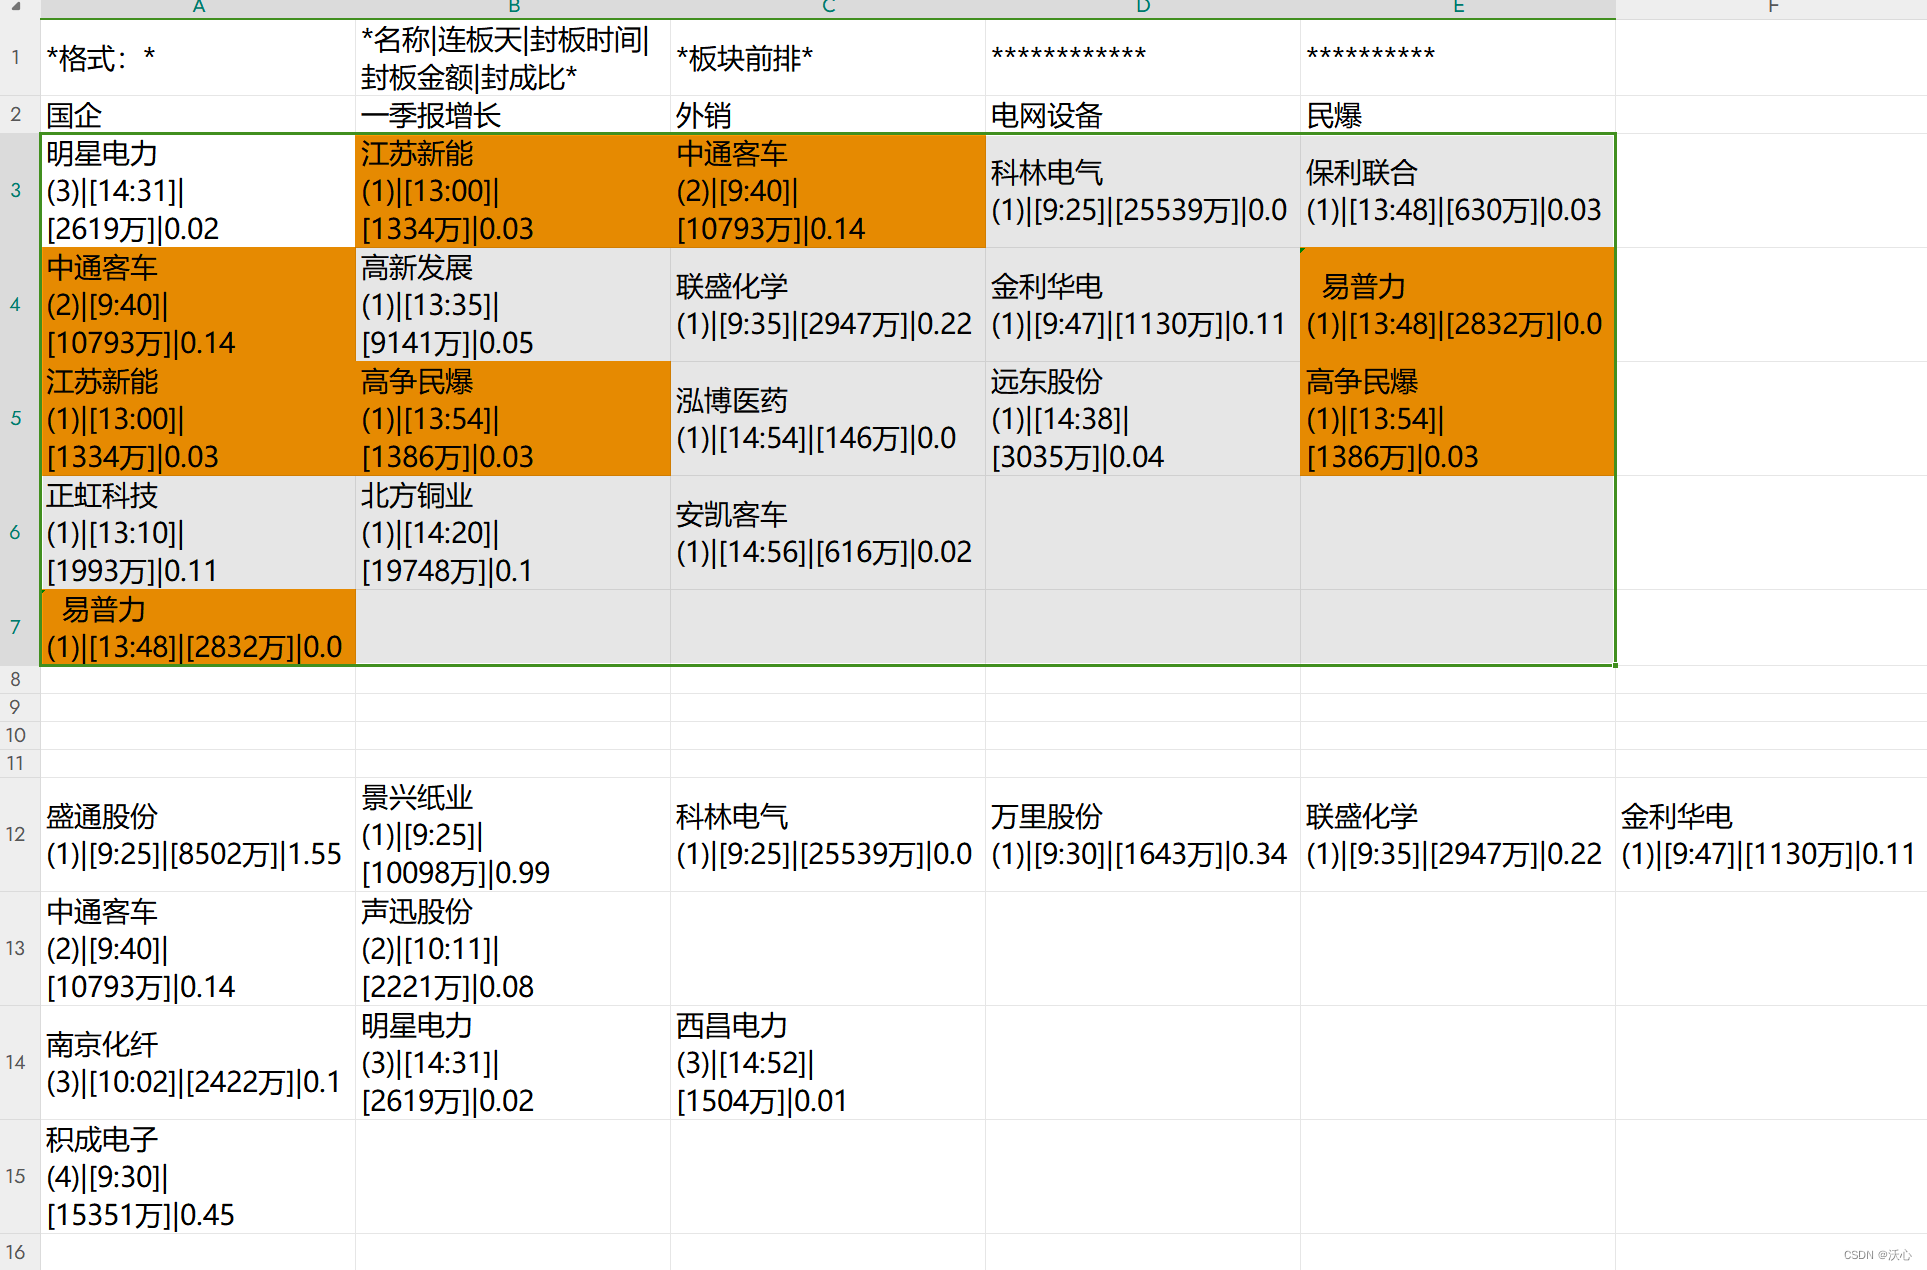Click the '泓博医药' cell
The image size is (1927, 1270).
point(828,419)
